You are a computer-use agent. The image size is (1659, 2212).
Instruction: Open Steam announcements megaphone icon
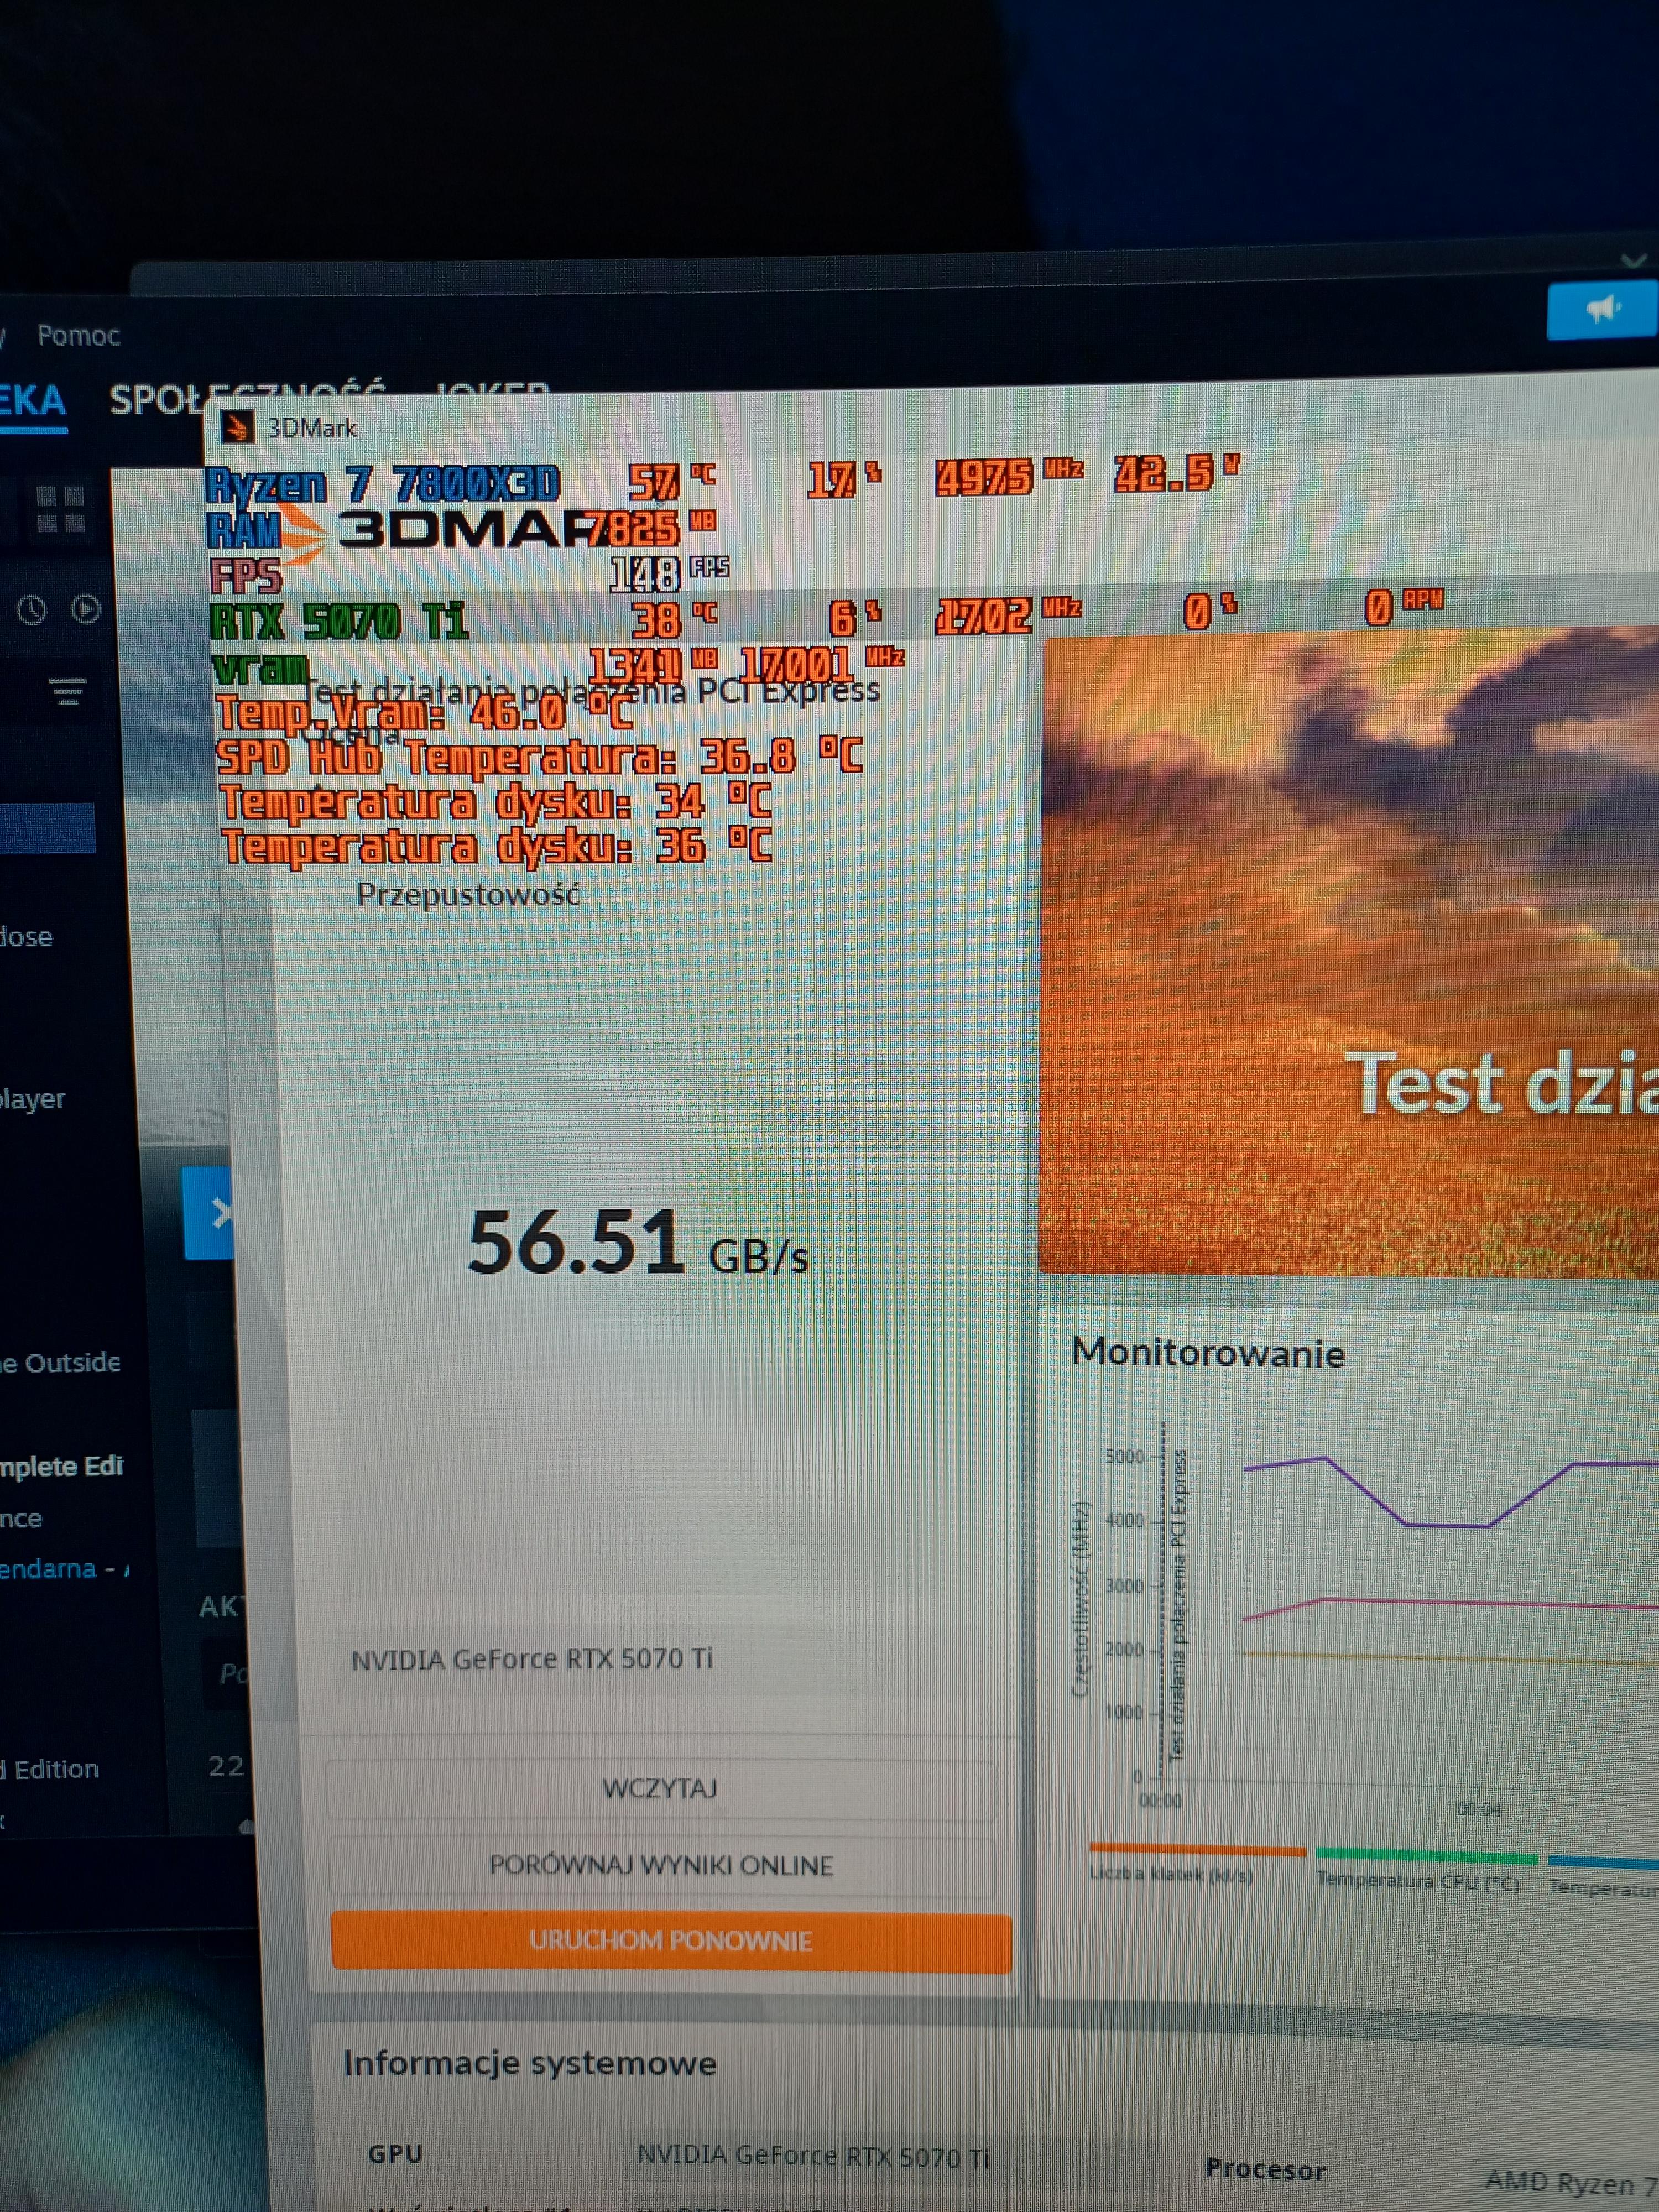pos(1603,309)
